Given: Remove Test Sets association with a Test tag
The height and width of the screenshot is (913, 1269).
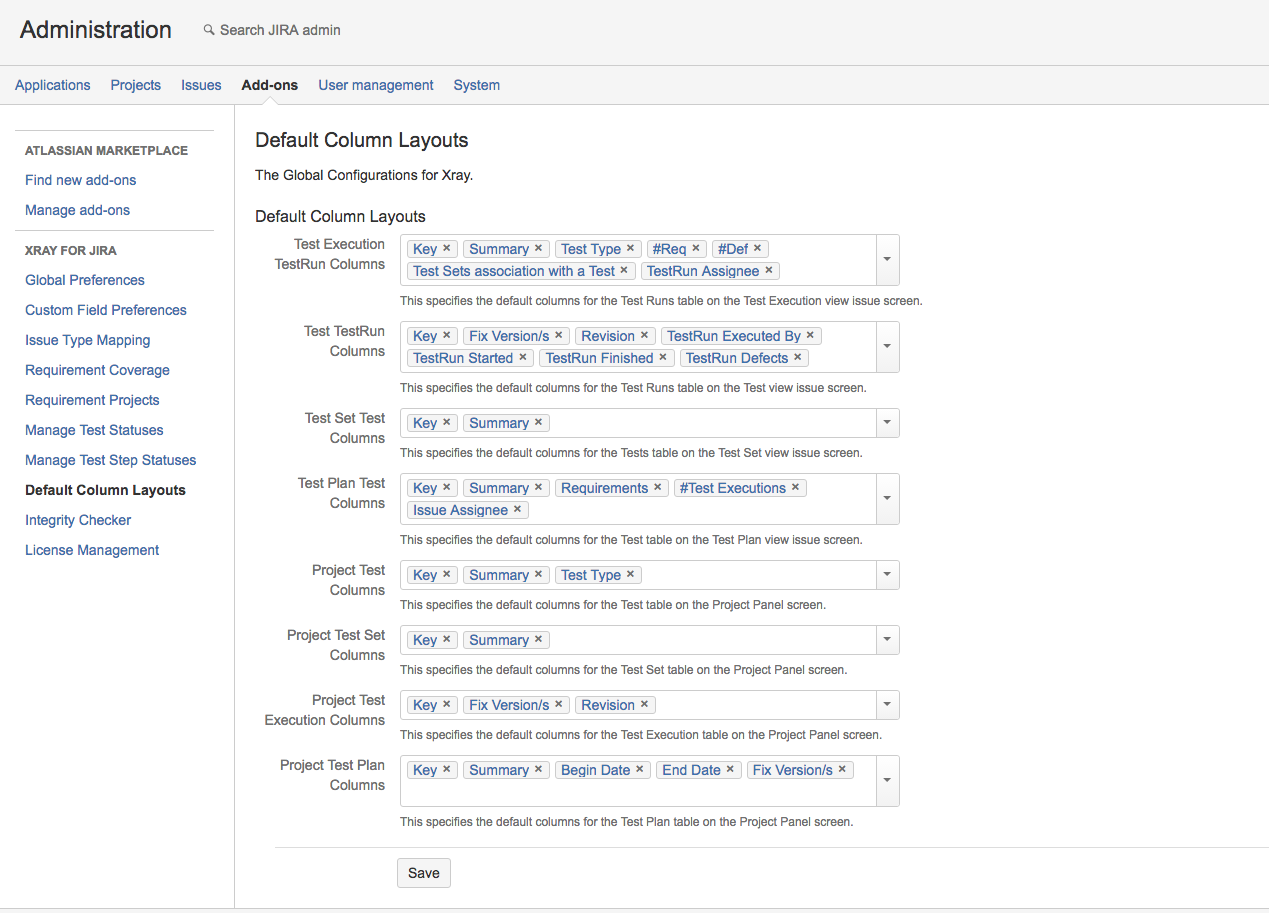Looking at the screenshot, I should click(x=624, y=270).
